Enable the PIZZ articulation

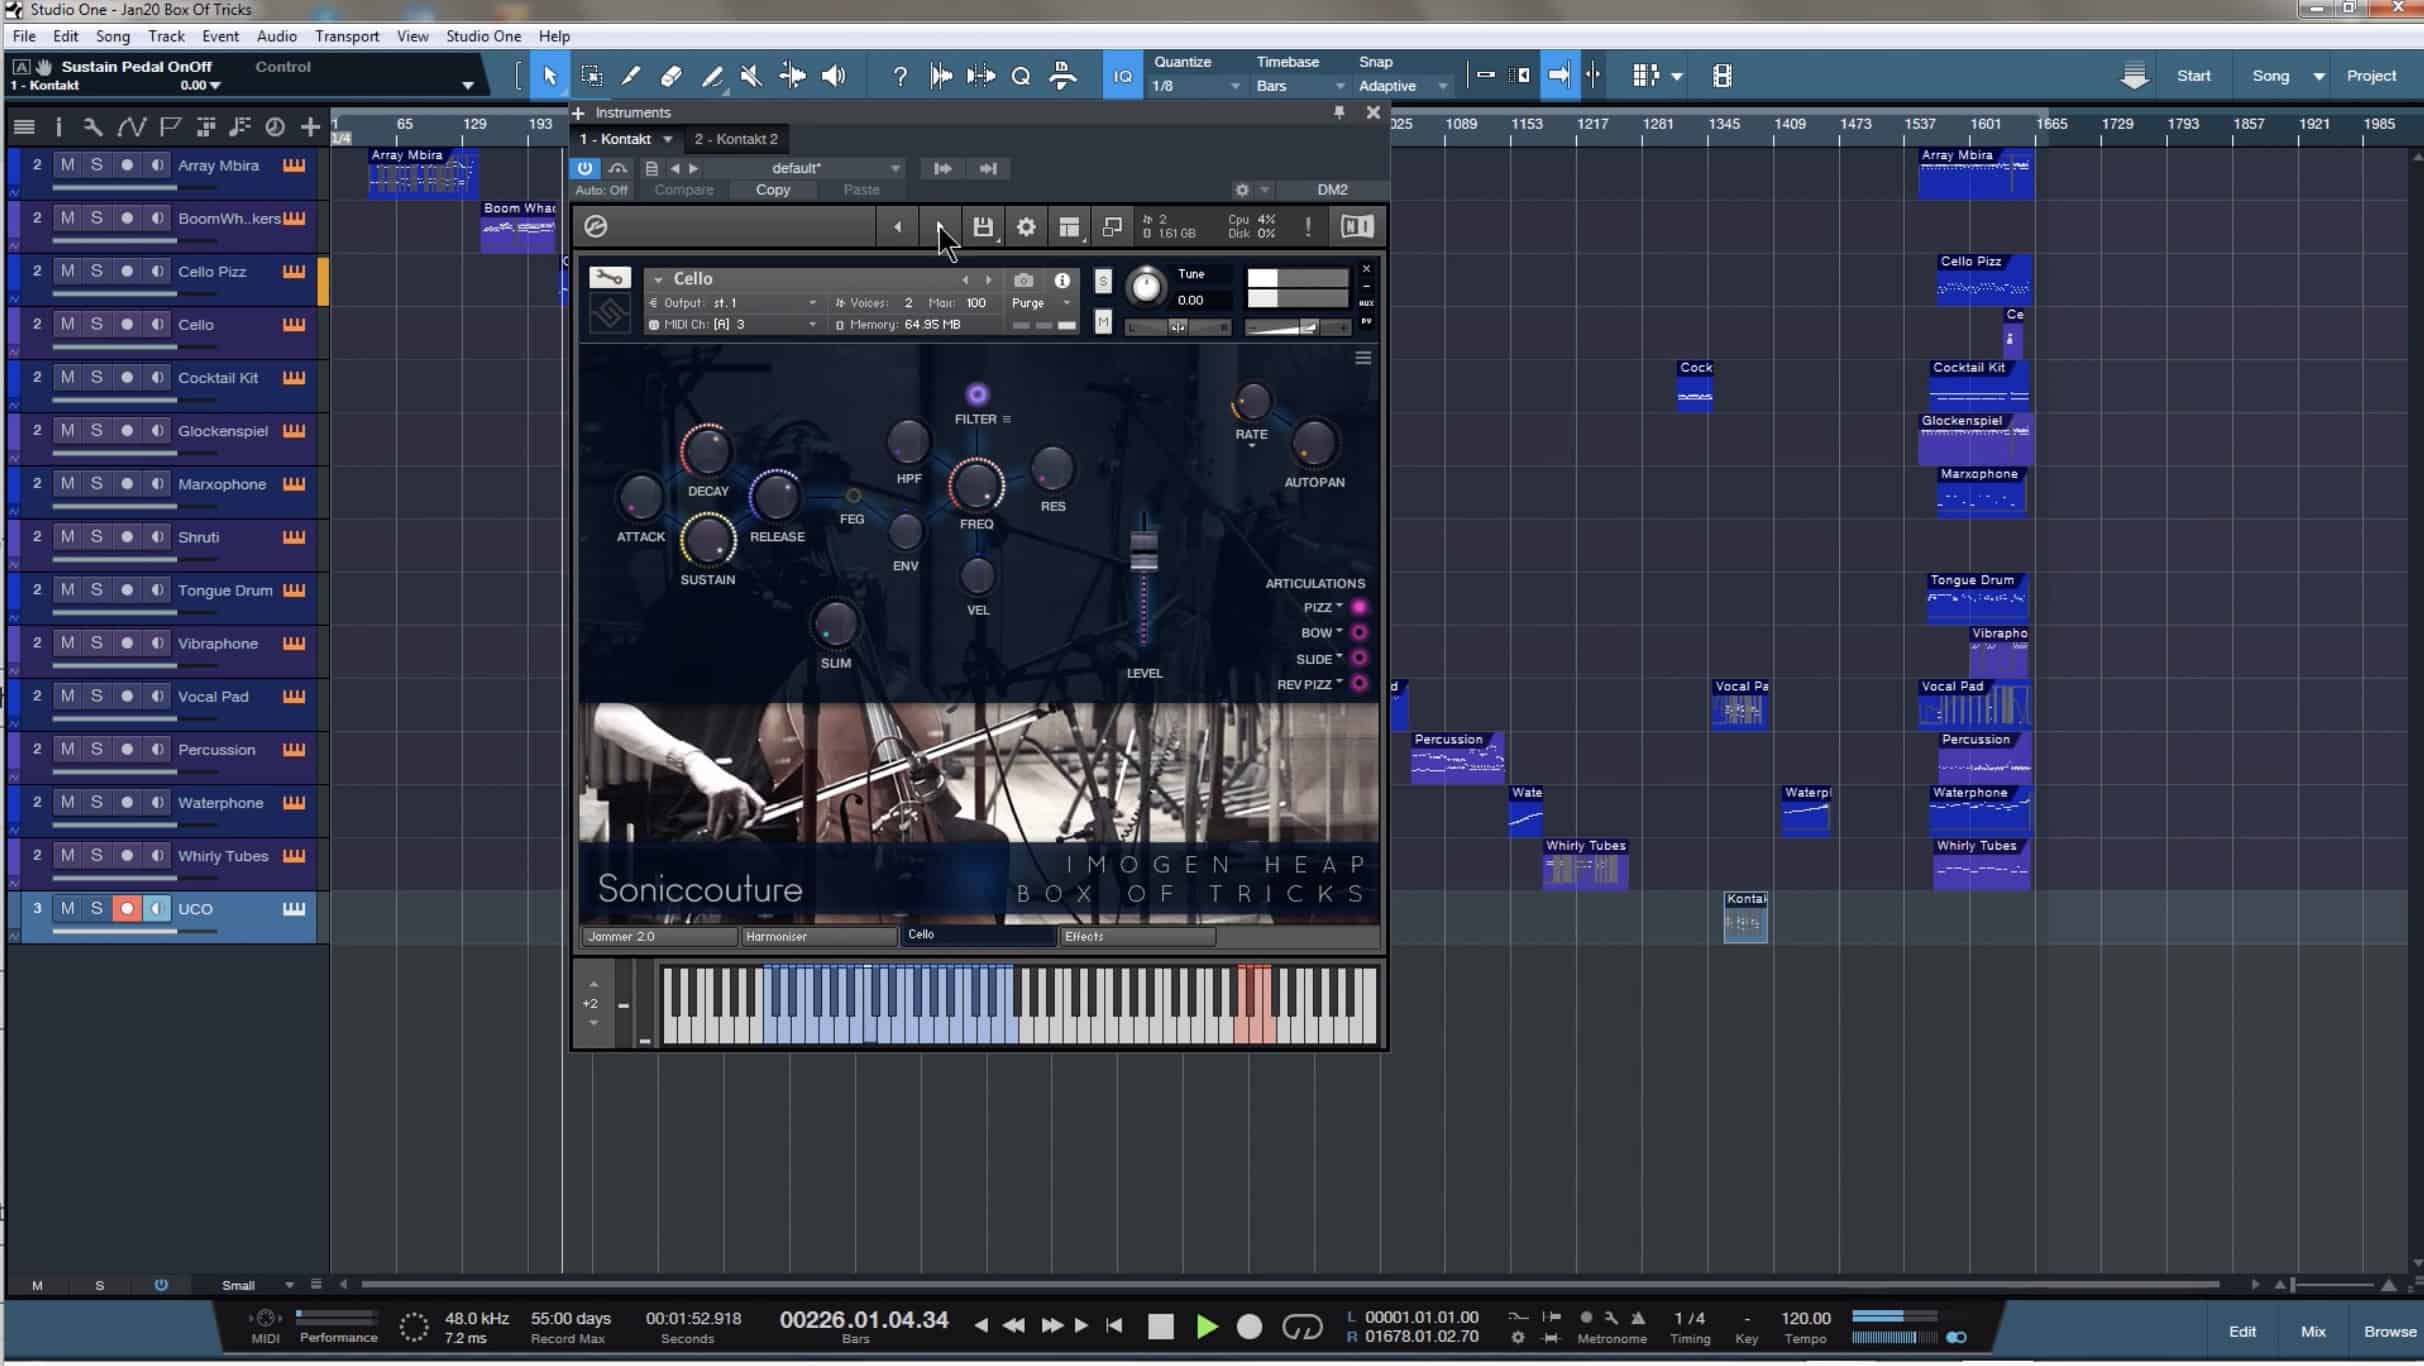1359,607
